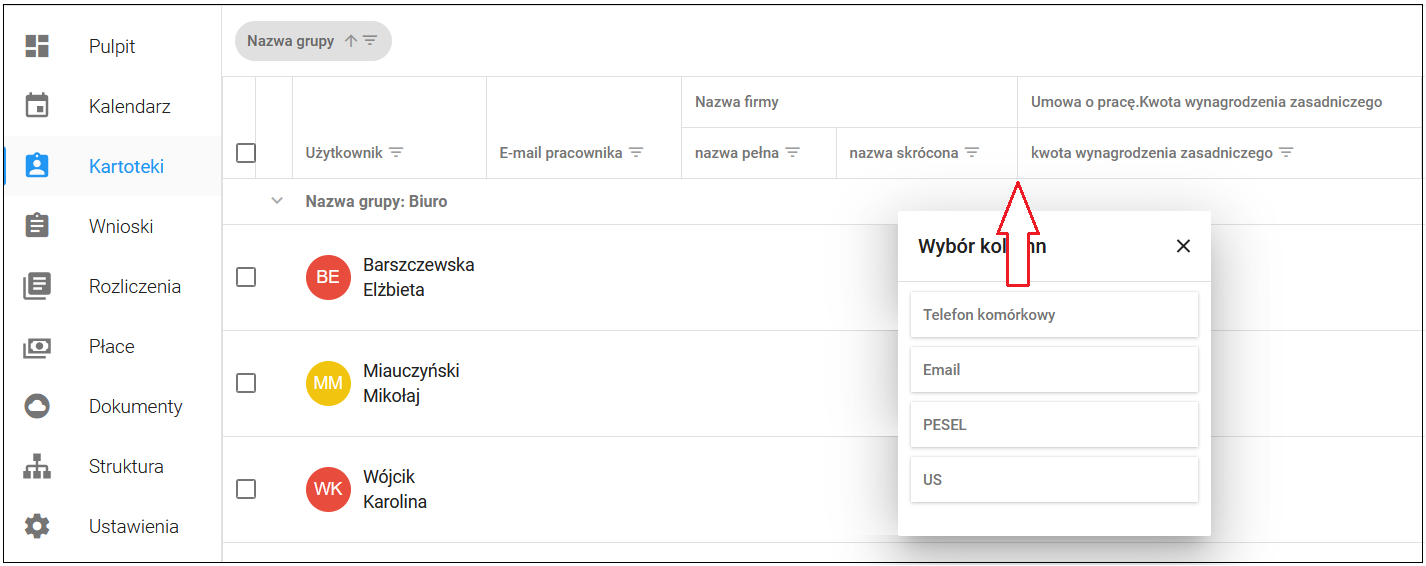Screen dimensions: 1426x566
Task: Open Dokumenty cloud icon
Action: point(37,406)
